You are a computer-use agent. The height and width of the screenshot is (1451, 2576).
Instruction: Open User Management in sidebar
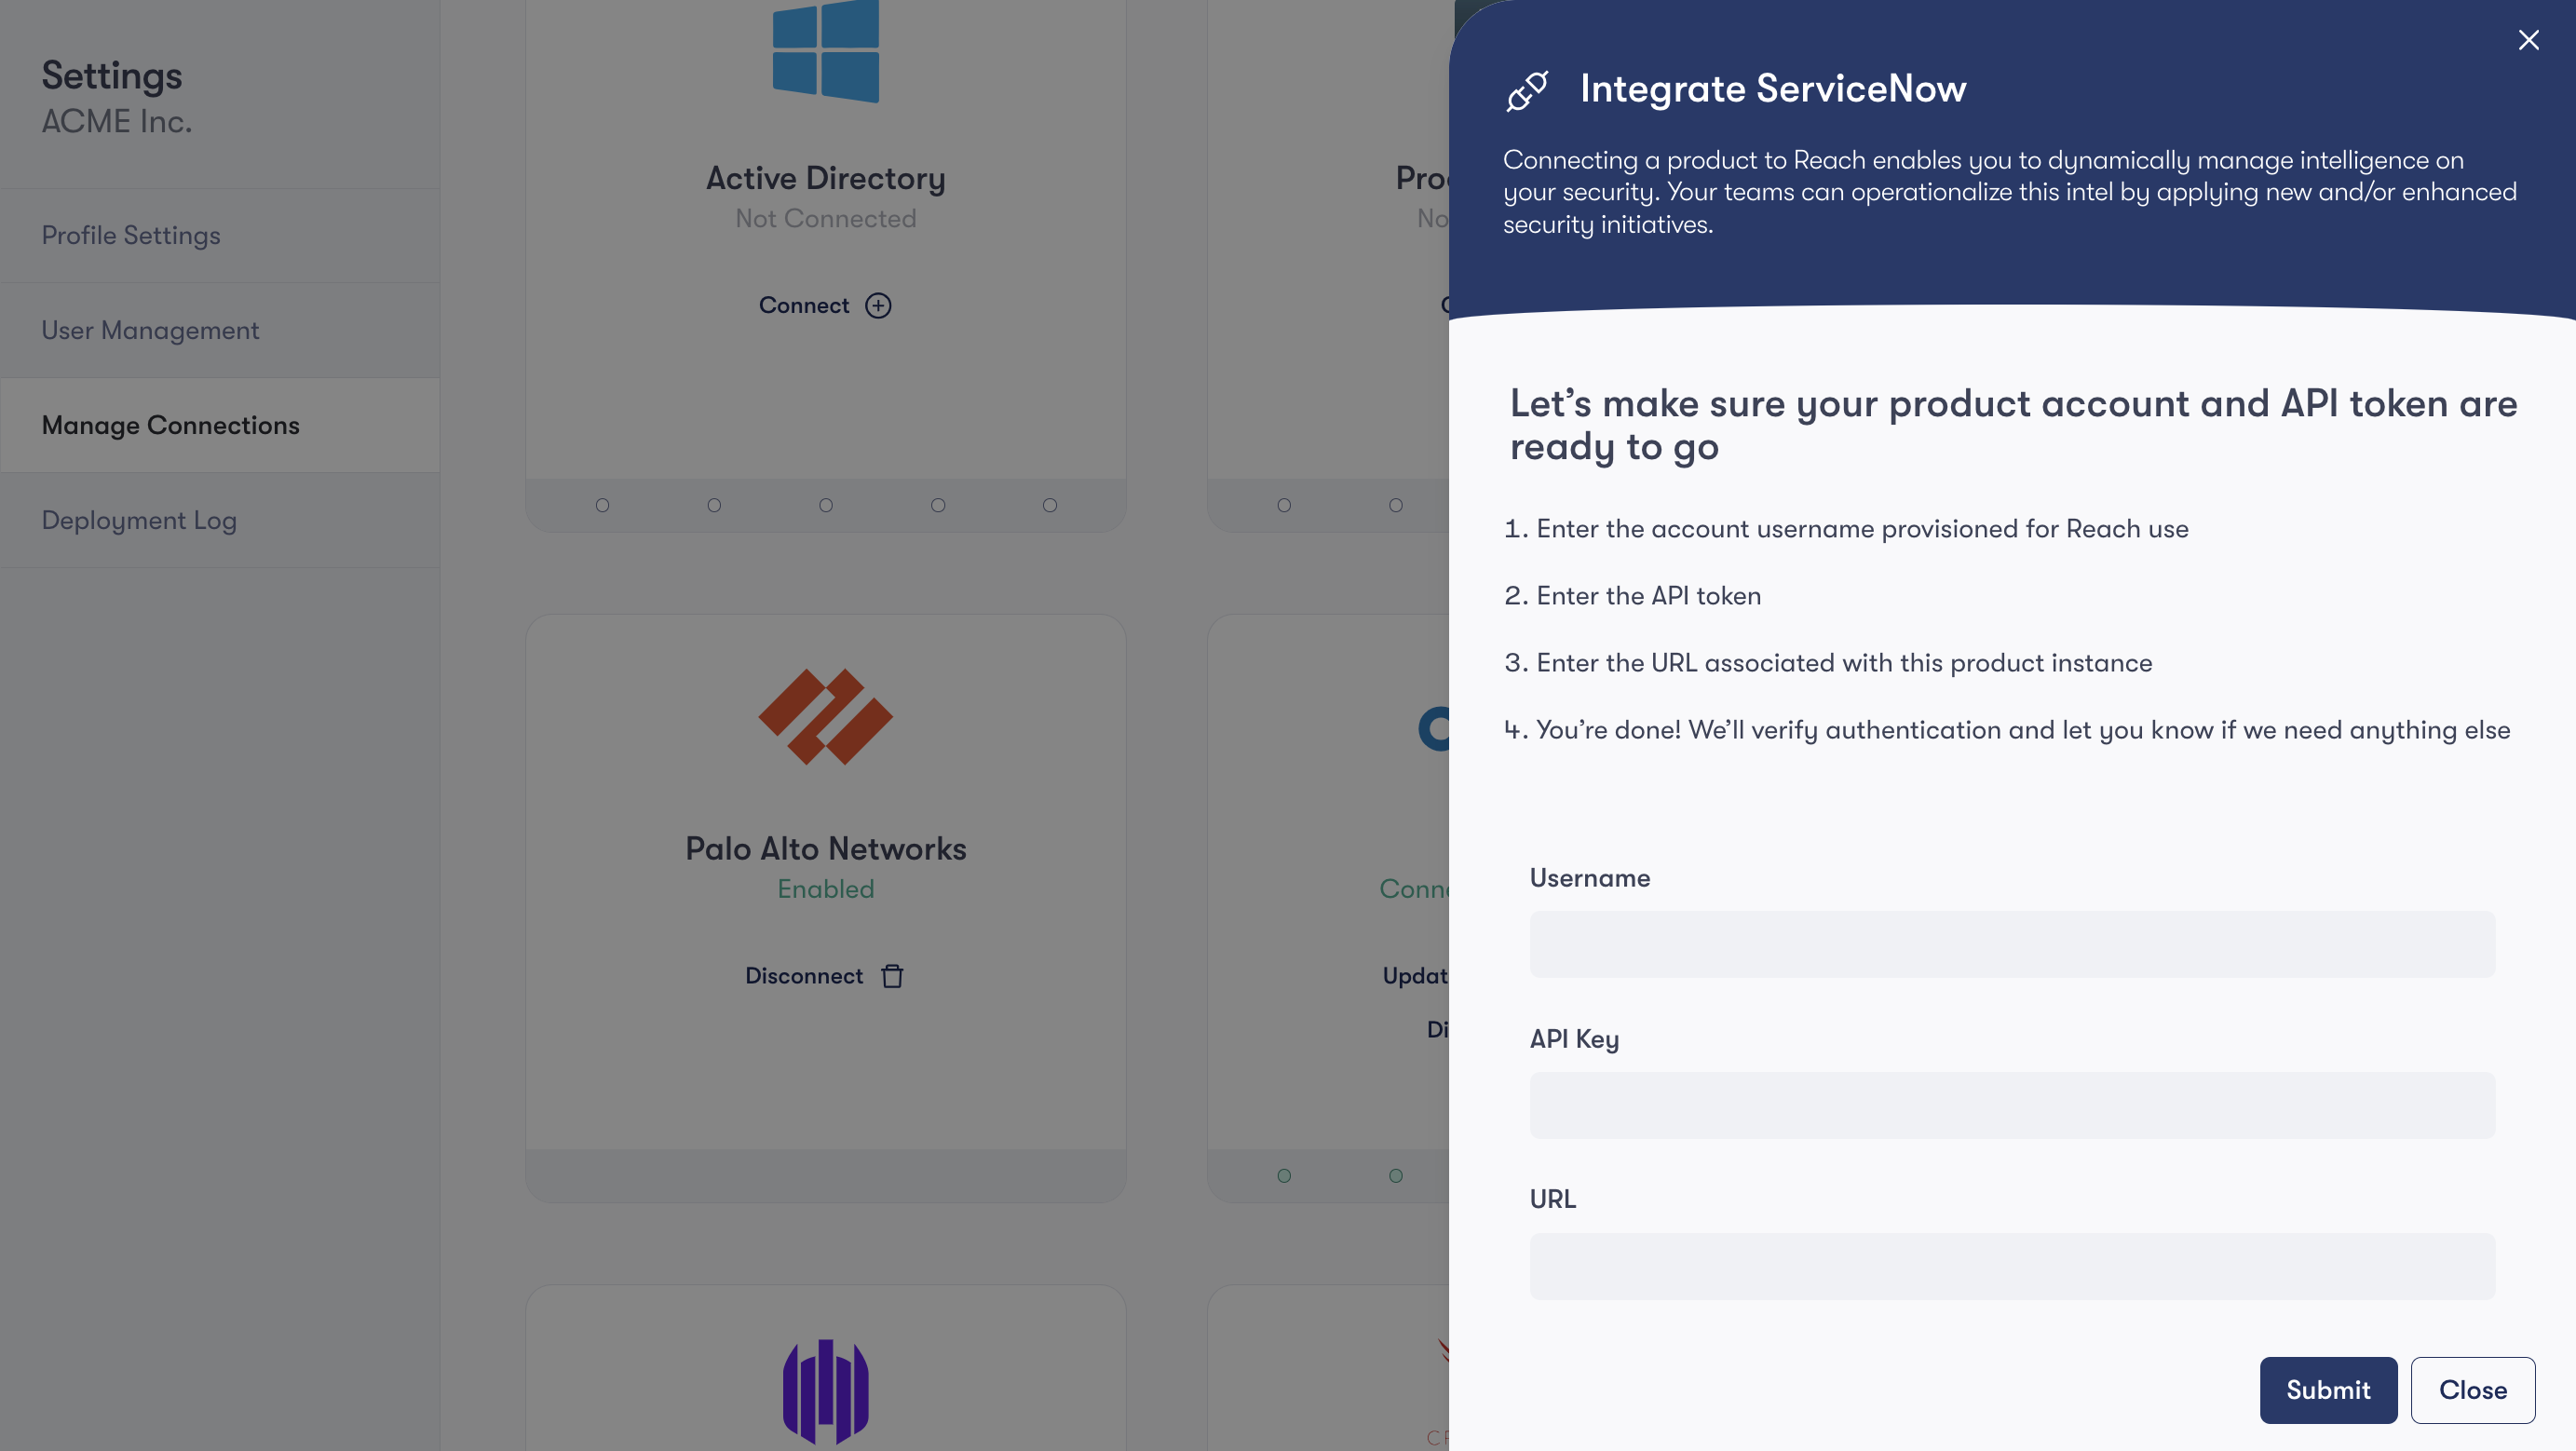220,330
